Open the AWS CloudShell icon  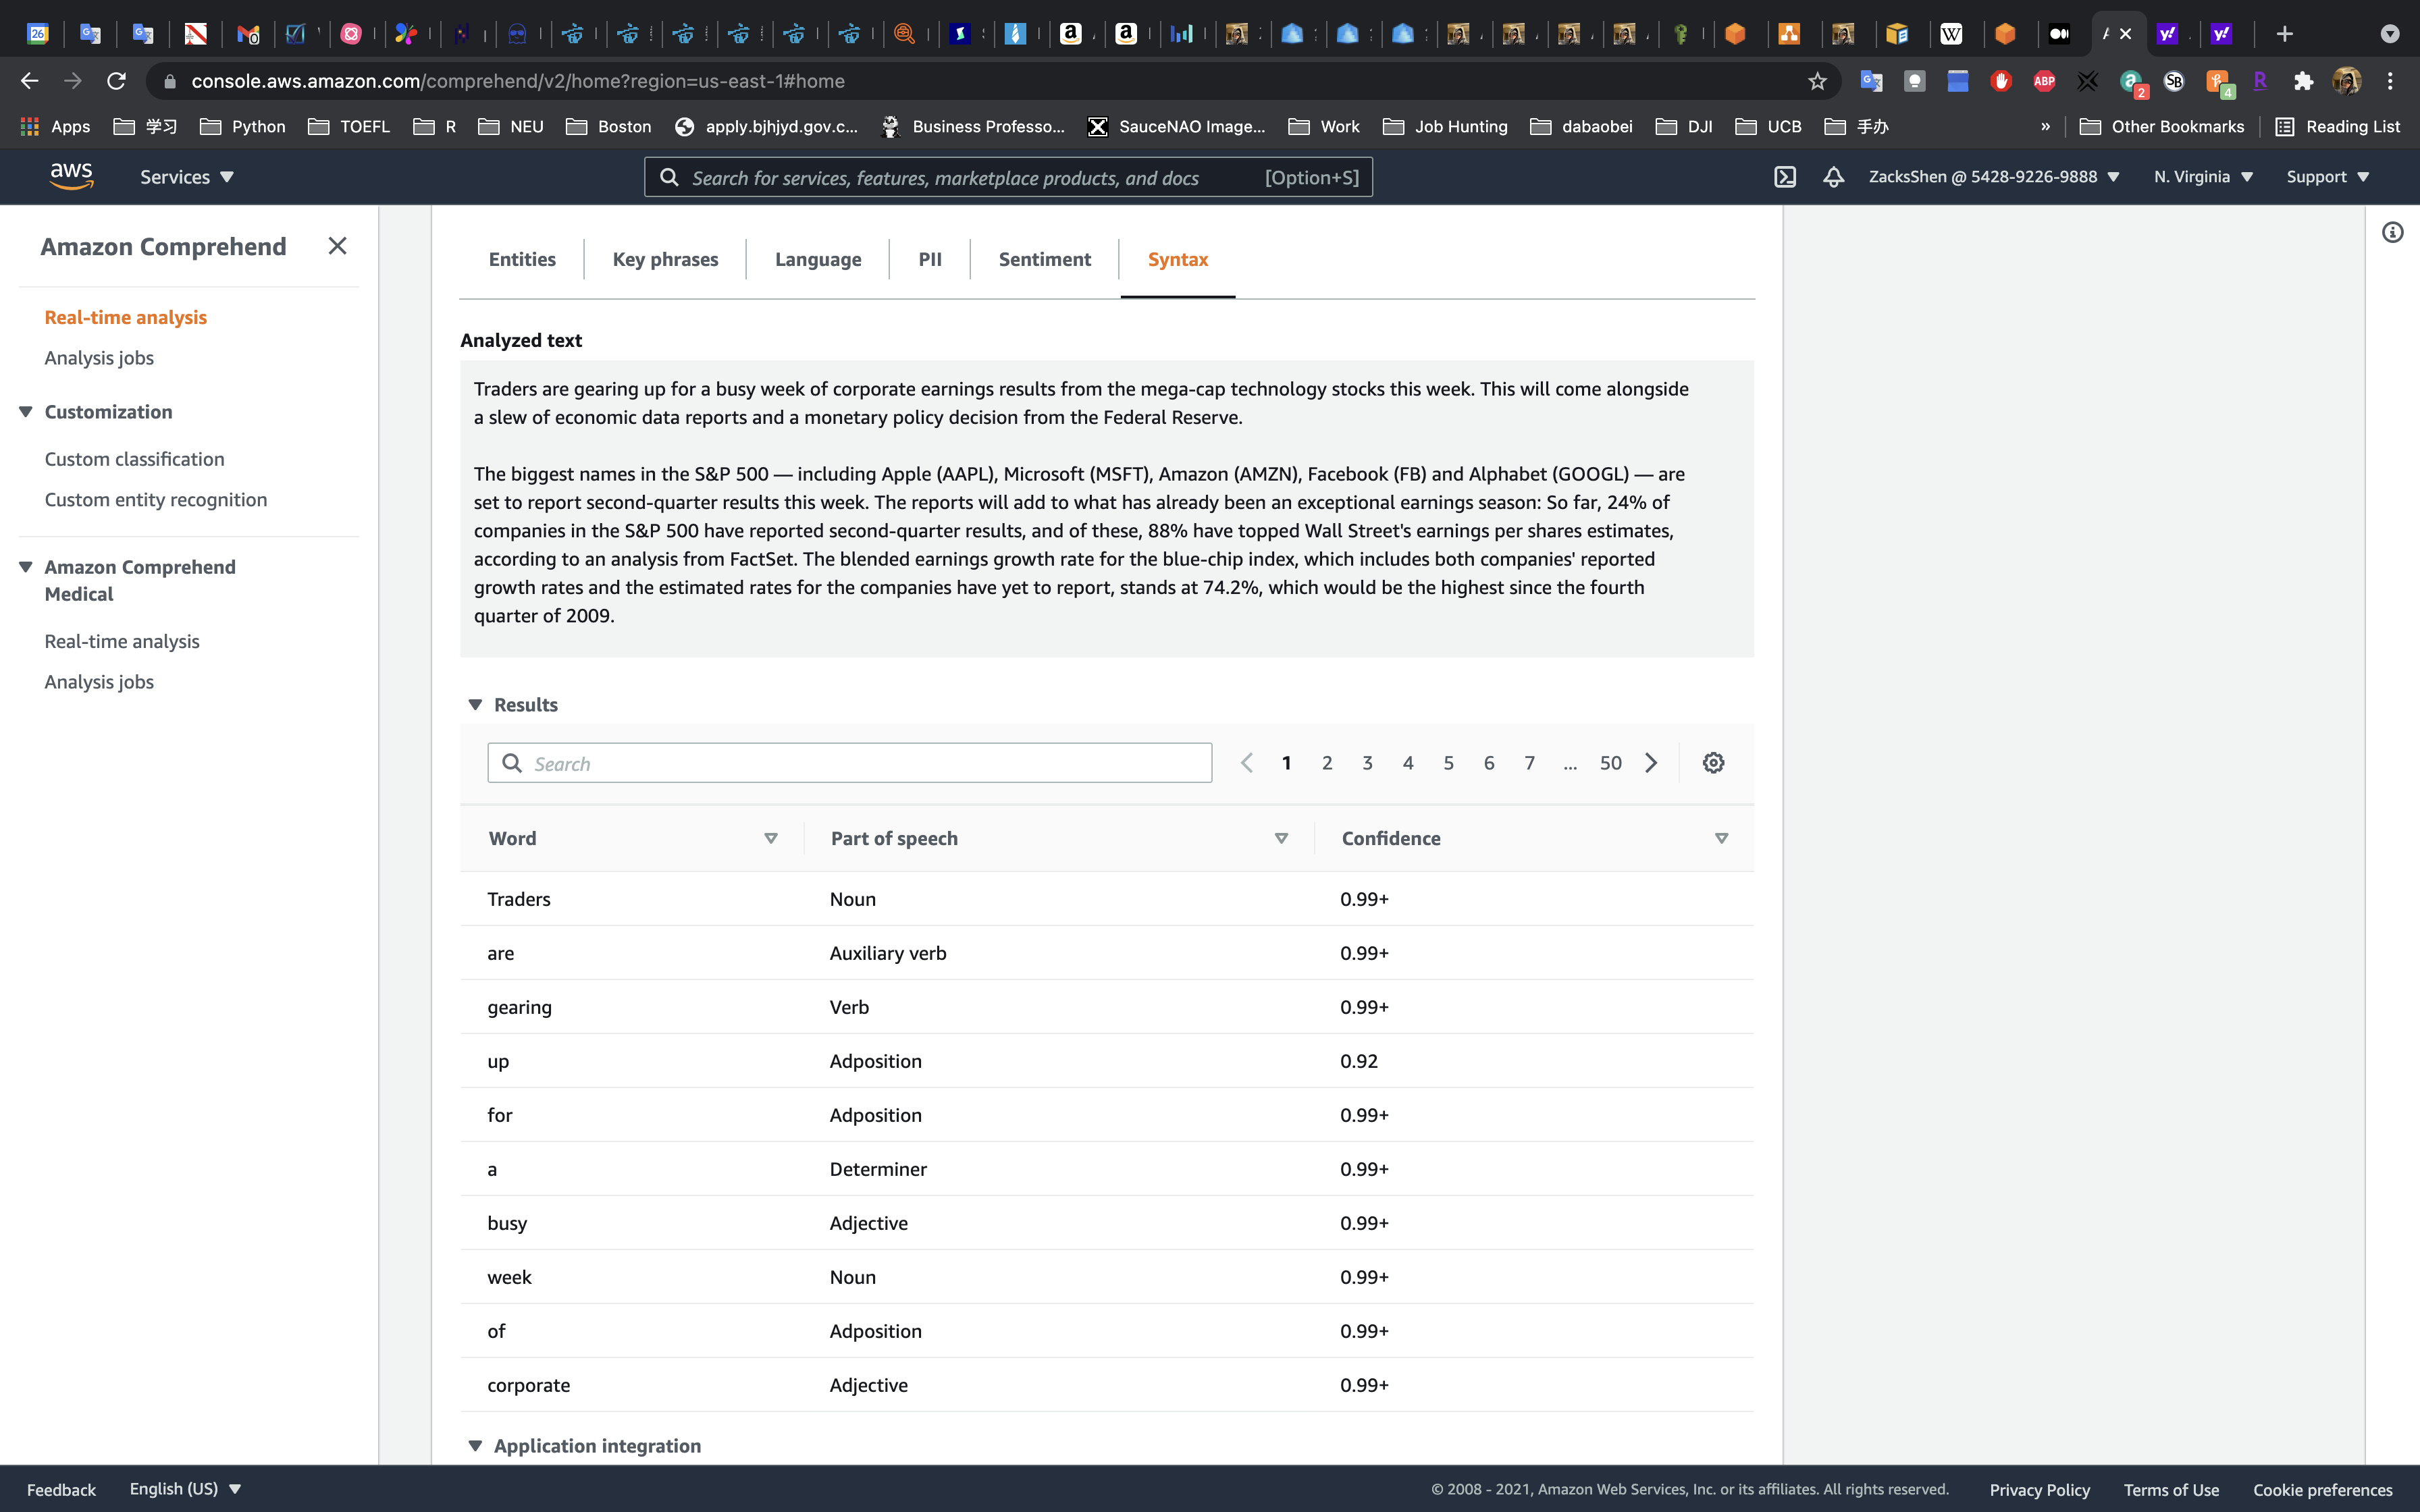(1785, 177)
